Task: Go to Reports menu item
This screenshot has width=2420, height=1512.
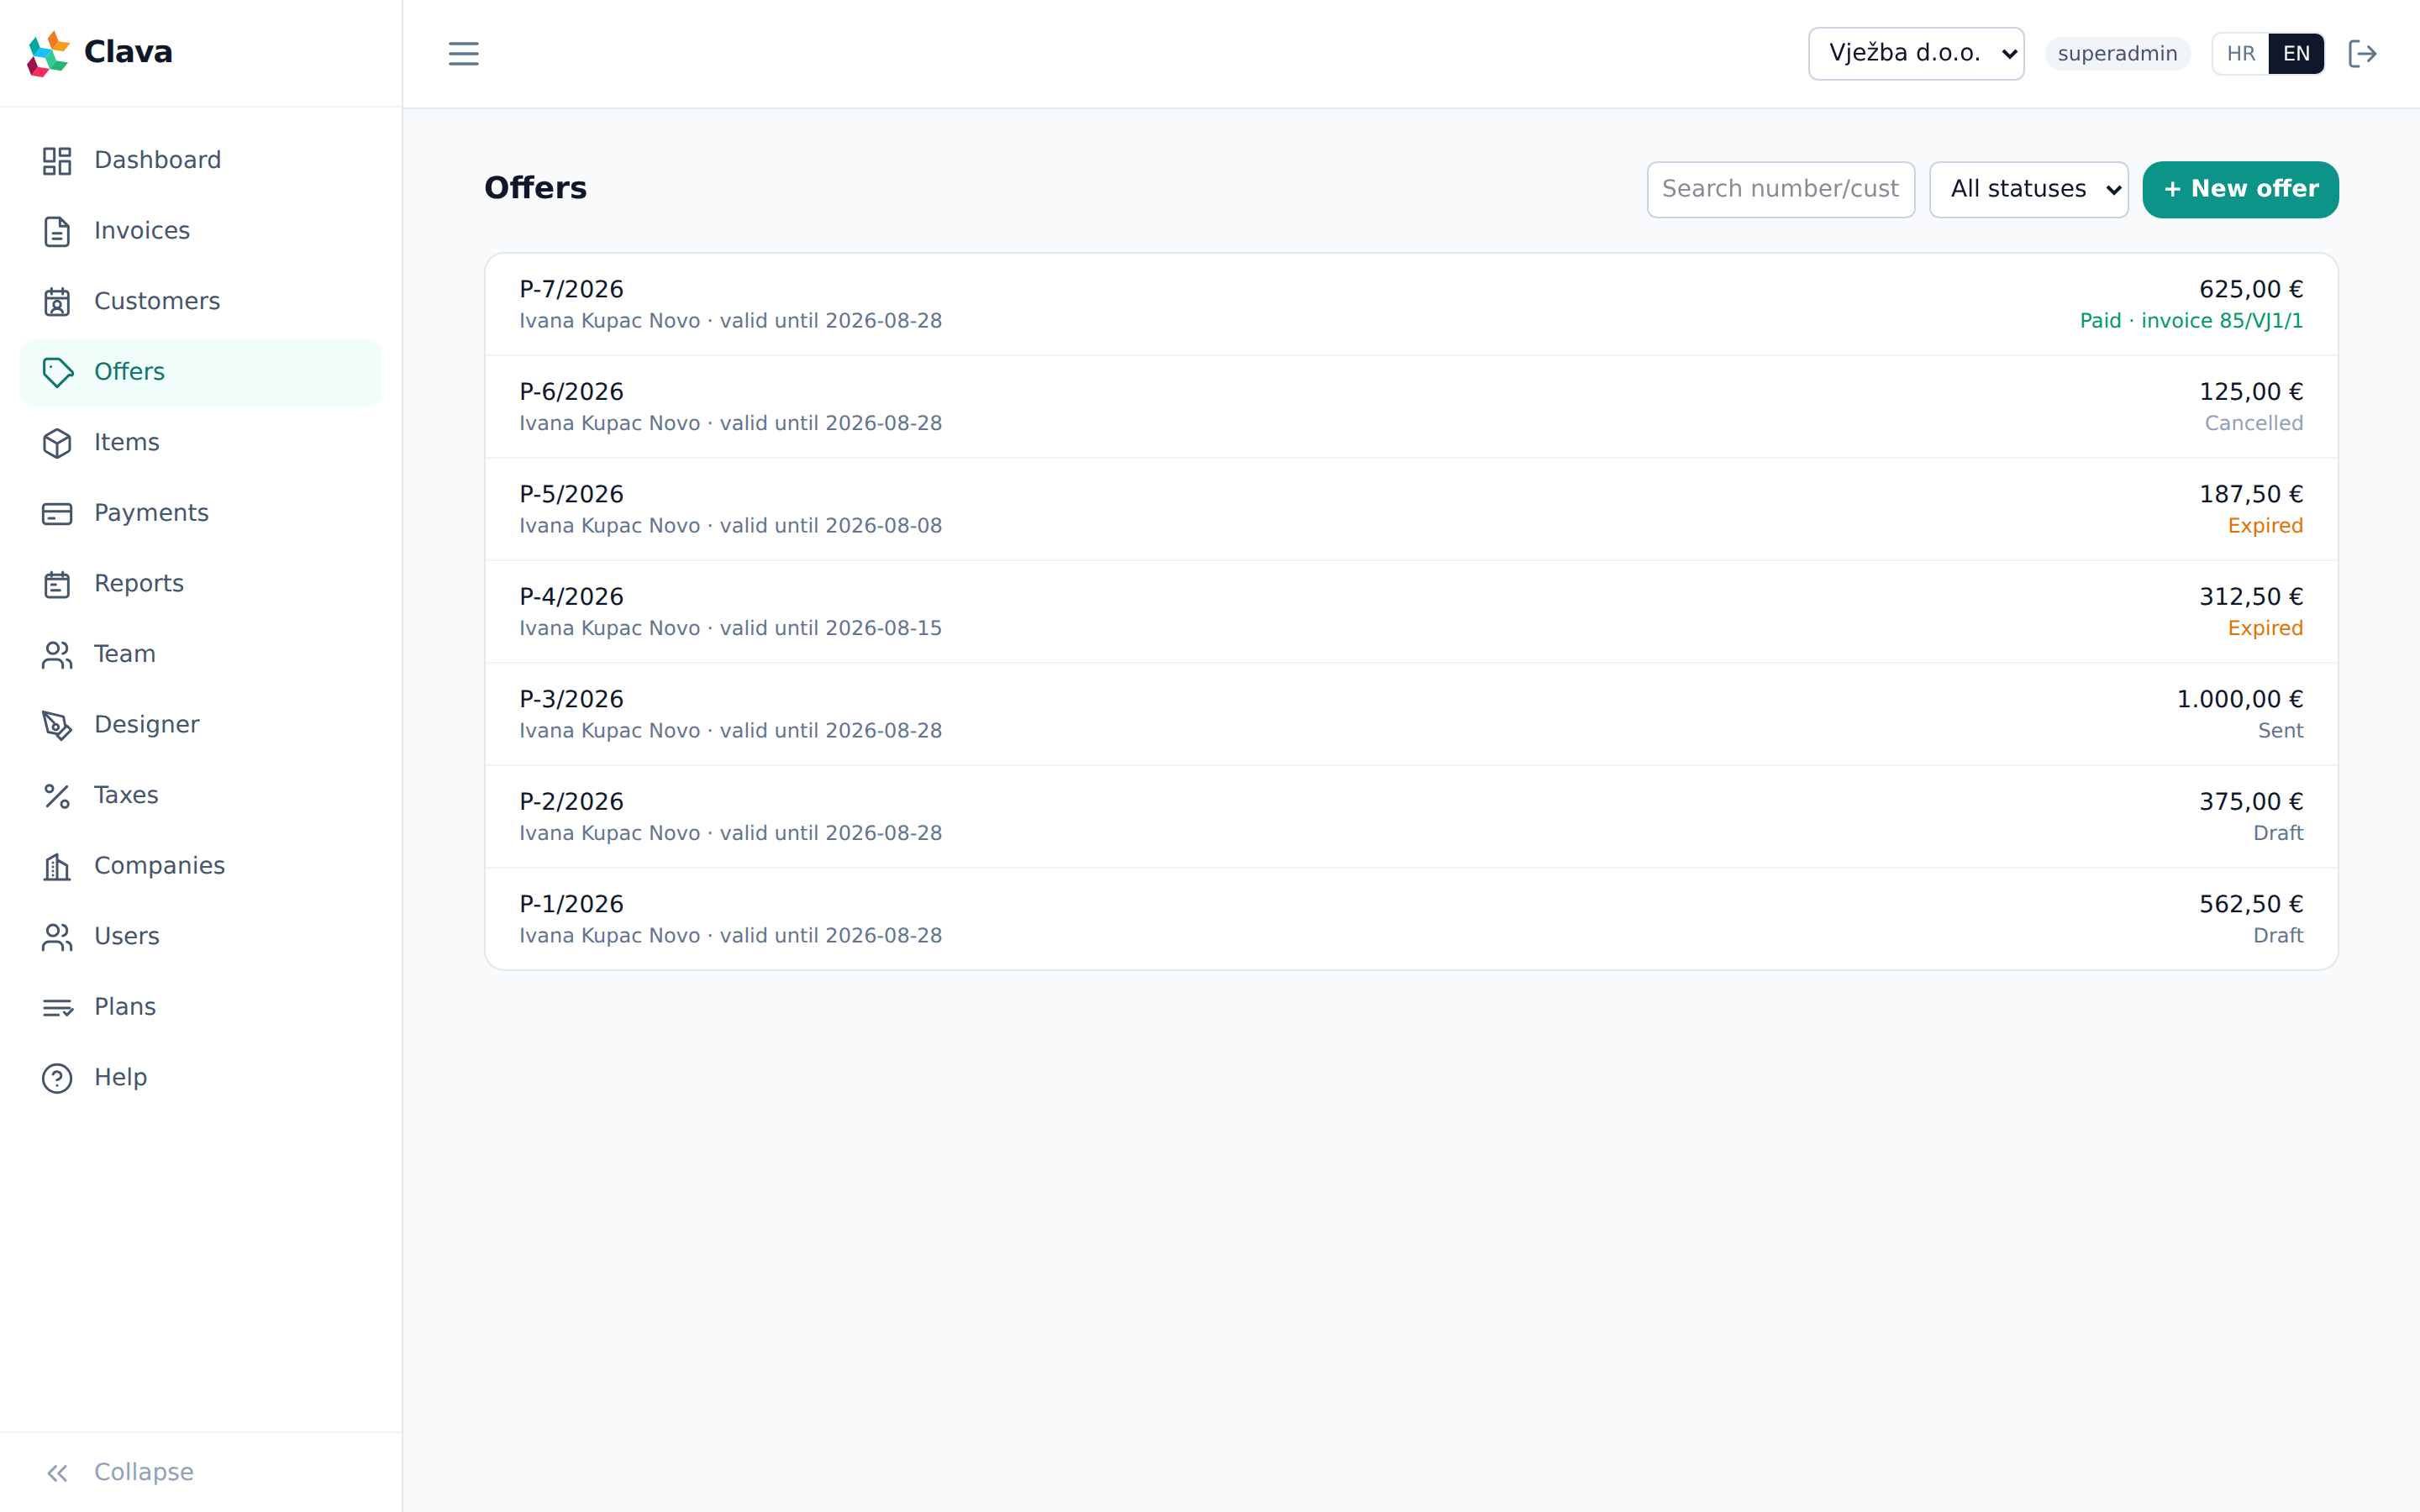Action: tap(200, 584)
